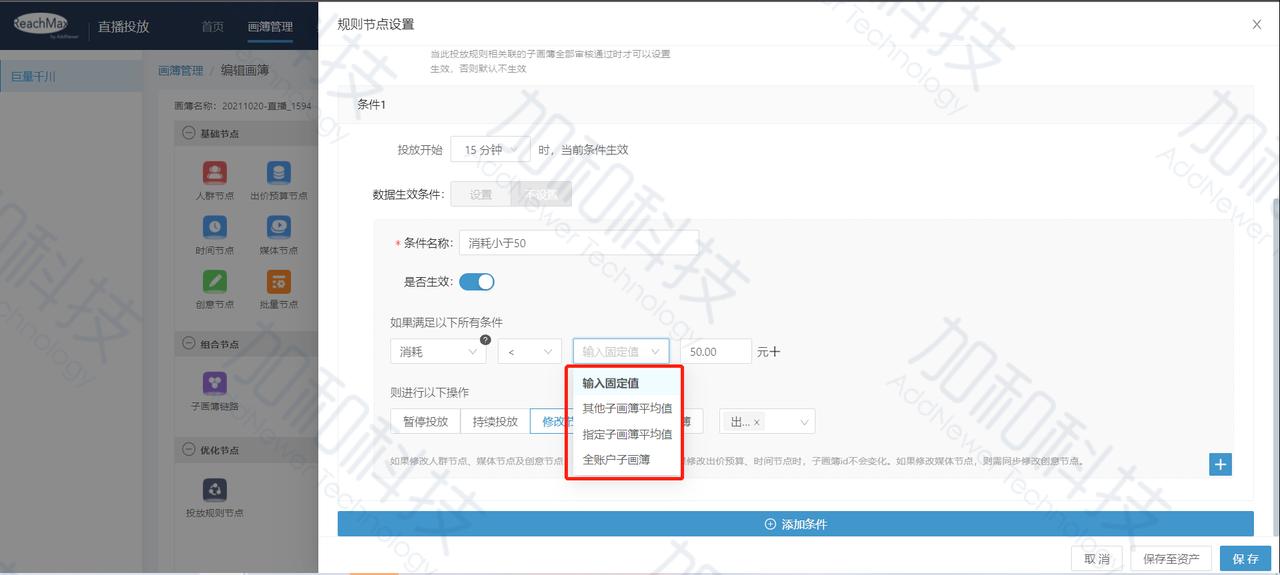The height and width of the screenshot is (575, 1280).
Task: Switch to the 首页 tab
Action: click(212, 27)
